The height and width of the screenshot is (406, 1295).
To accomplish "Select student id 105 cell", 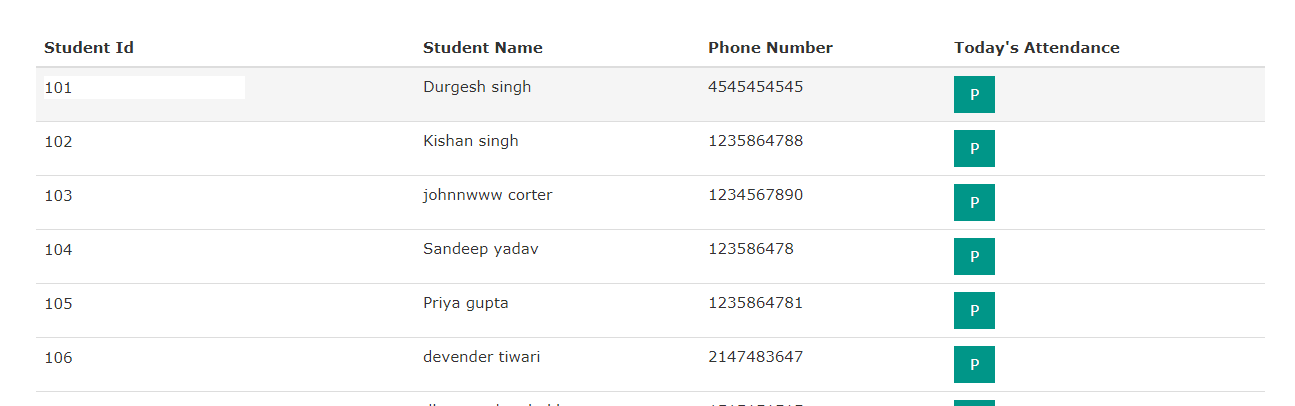I will point(58,304).
